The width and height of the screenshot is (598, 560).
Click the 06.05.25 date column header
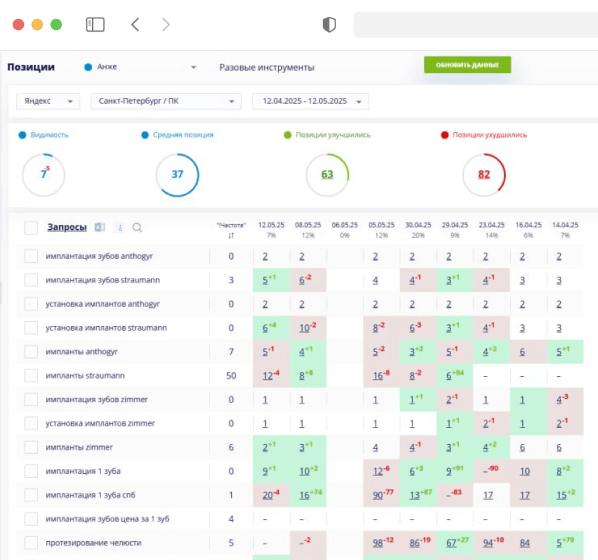click(x=345, y=225)
